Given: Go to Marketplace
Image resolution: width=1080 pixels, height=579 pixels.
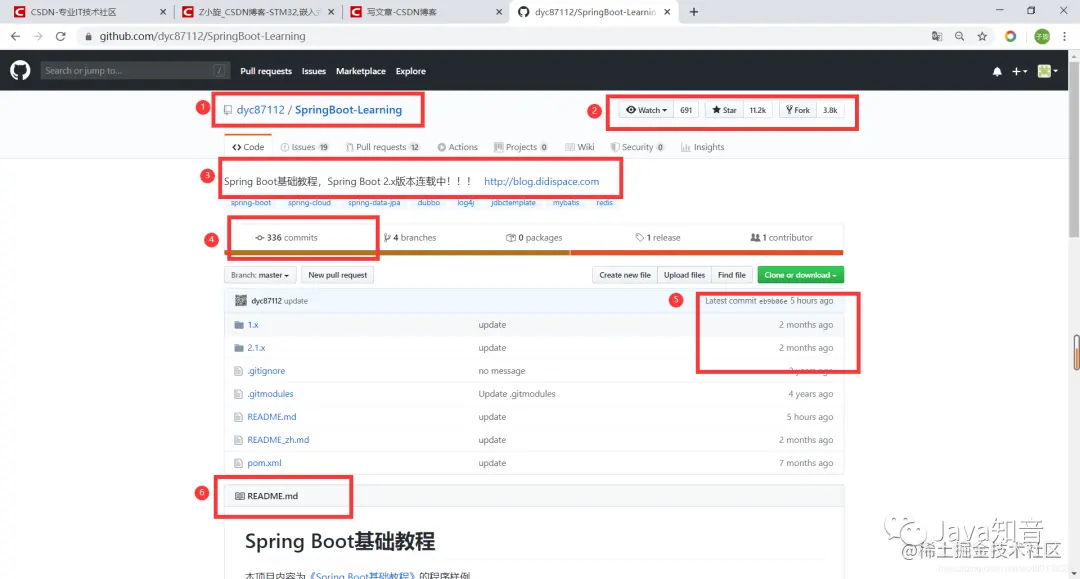Looking at the screenshot, I should point(360,71).
